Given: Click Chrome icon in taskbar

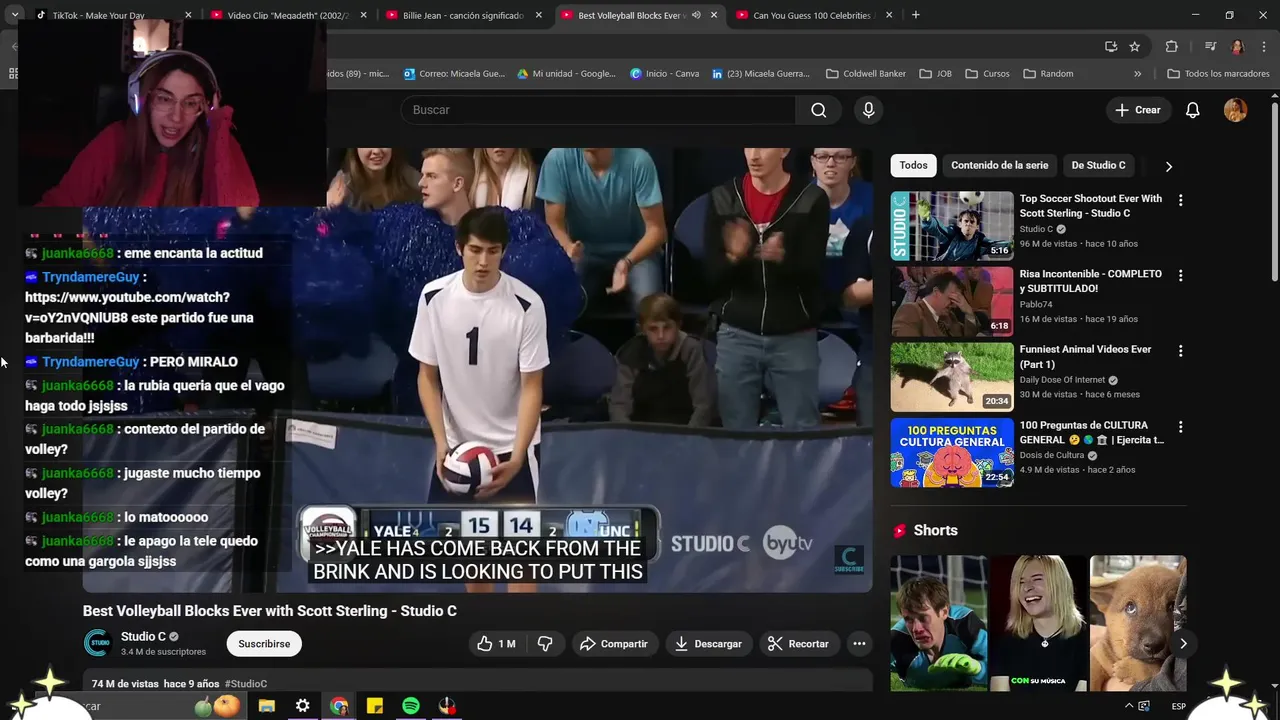Looking at the screenshot, I should click(x=339, y=706).
